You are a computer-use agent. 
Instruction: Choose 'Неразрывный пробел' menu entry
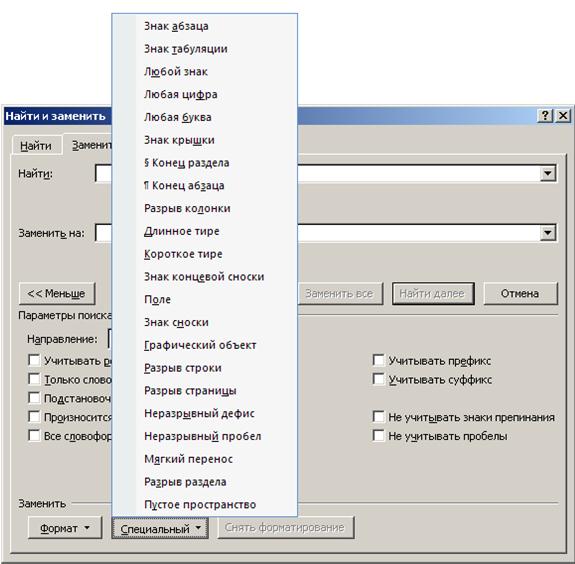(205, 436)
